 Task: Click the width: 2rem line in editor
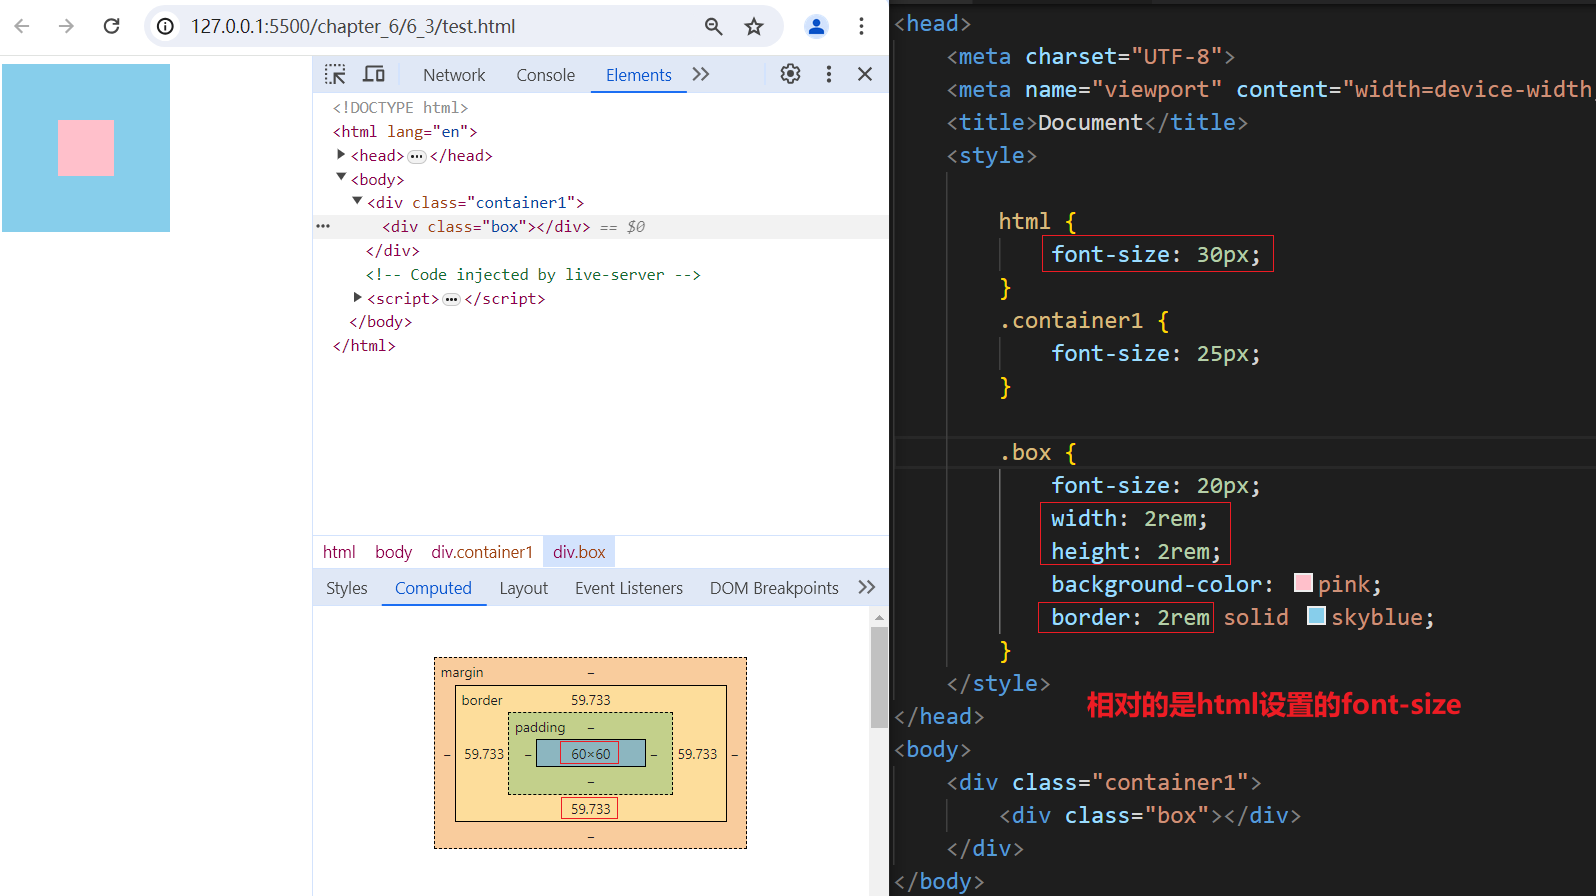(x=1129, y=518)
